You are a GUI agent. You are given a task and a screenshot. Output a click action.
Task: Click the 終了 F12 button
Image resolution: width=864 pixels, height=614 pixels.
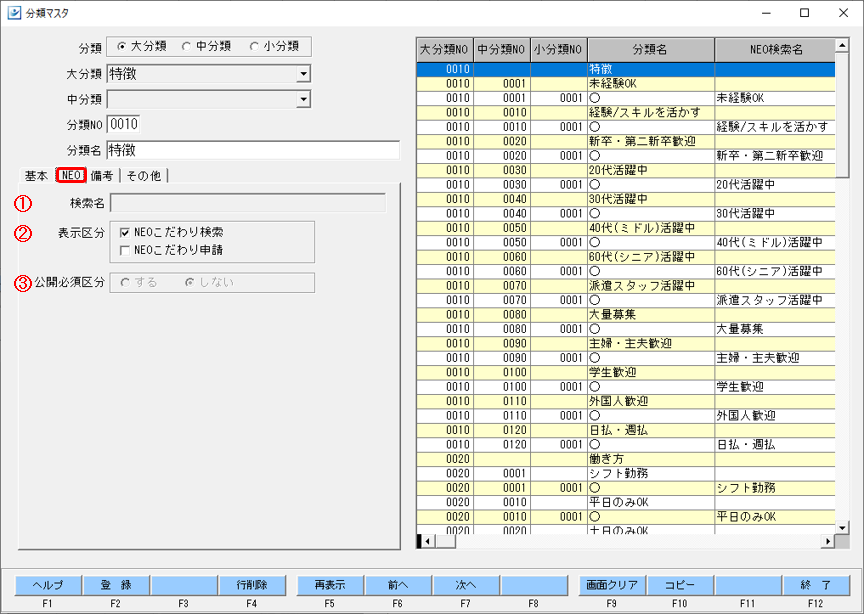tap(816, 585)
